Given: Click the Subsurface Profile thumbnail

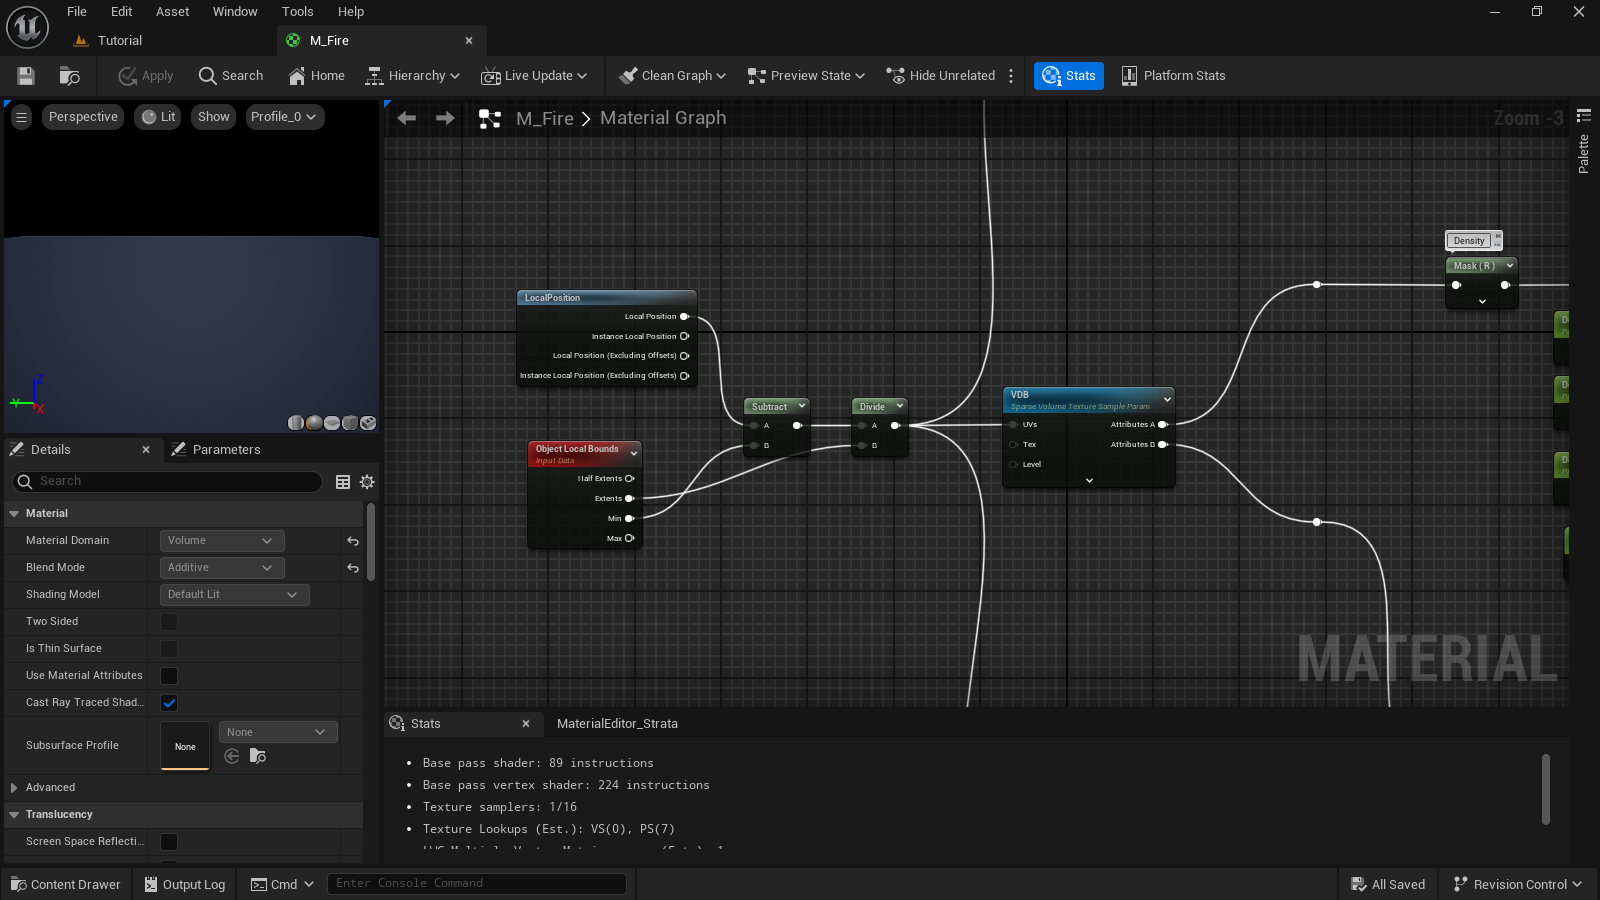Looking at the screenshot, I should [185, 746].
